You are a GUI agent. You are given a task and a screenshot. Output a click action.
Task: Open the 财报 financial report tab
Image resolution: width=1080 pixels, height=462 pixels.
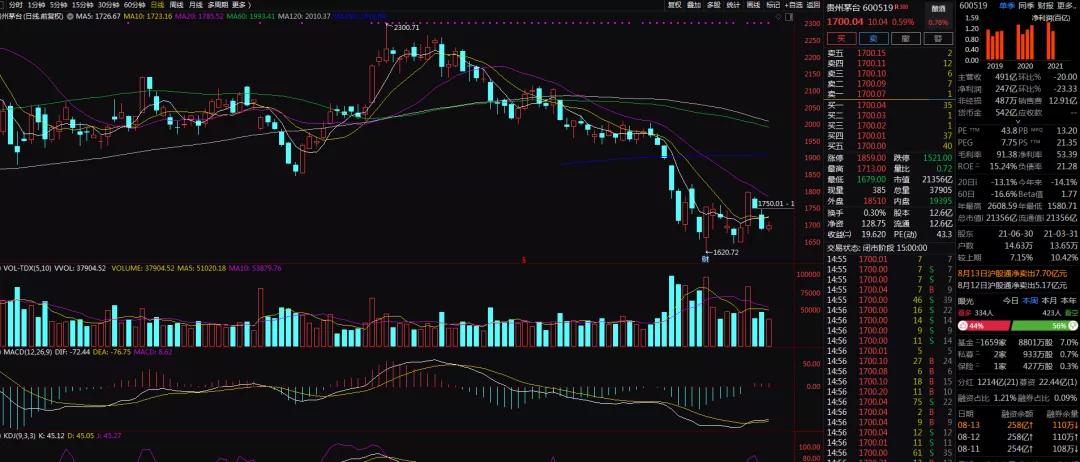[x=1046, y=6]
